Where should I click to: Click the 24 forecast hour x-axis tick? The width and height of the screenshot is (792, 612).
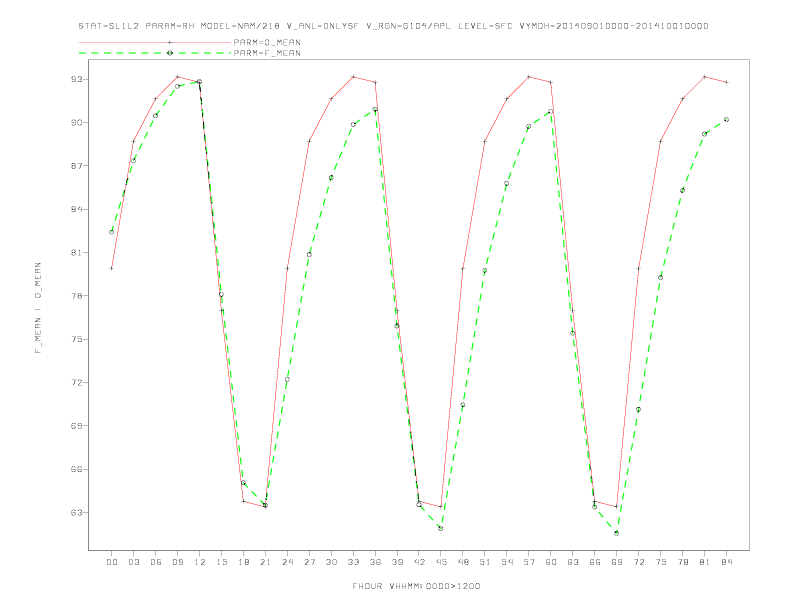coord(287,562)
